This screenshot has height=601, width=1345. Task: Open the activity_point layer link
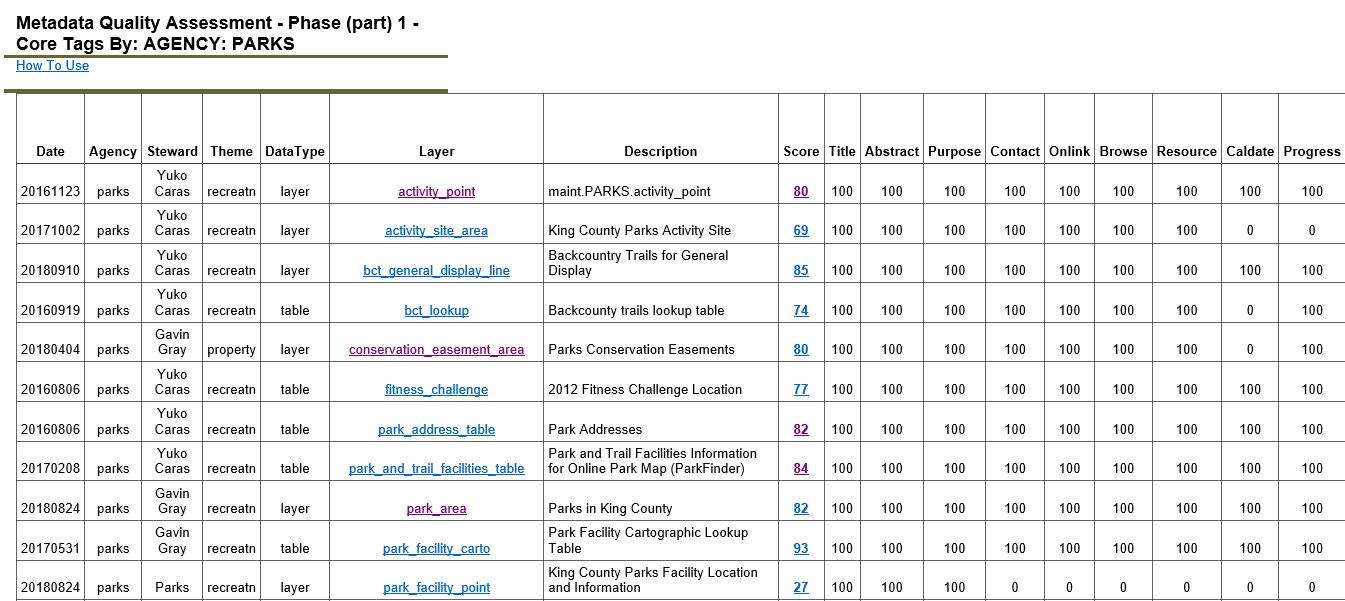click(x=435, y=190)
